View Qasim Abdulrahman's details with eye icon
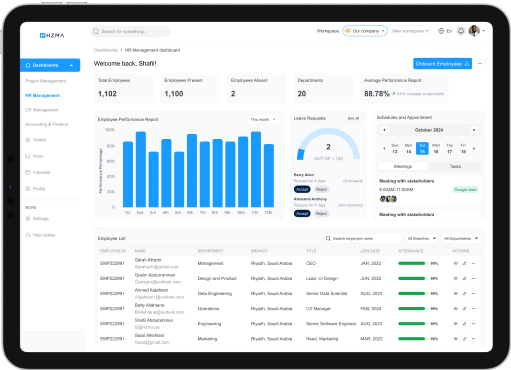The height and width of the screenshot is (370, 511). tap(456, 278)
